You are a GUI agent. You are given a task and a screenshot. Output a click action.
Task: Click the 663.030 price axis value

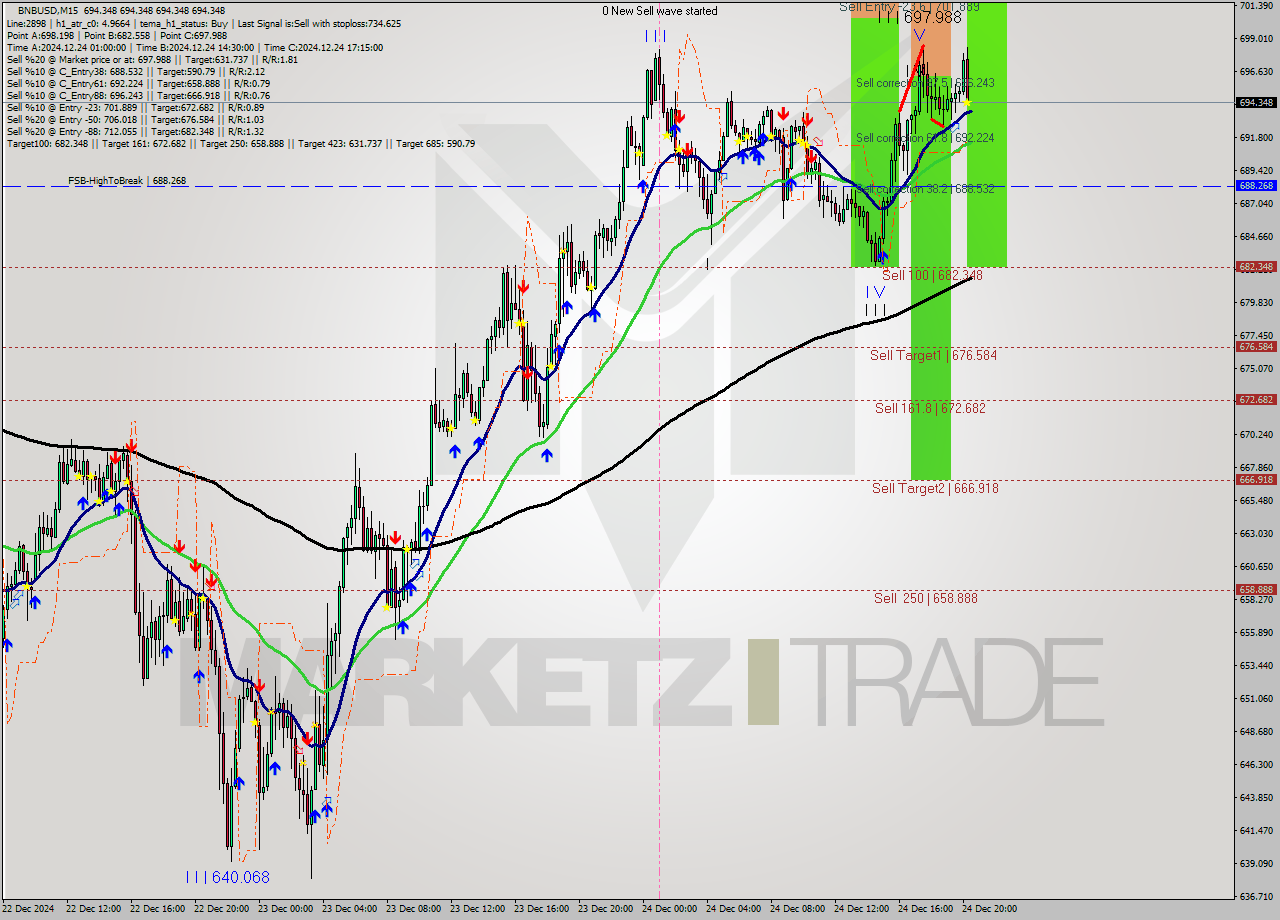pos(1256,534)
